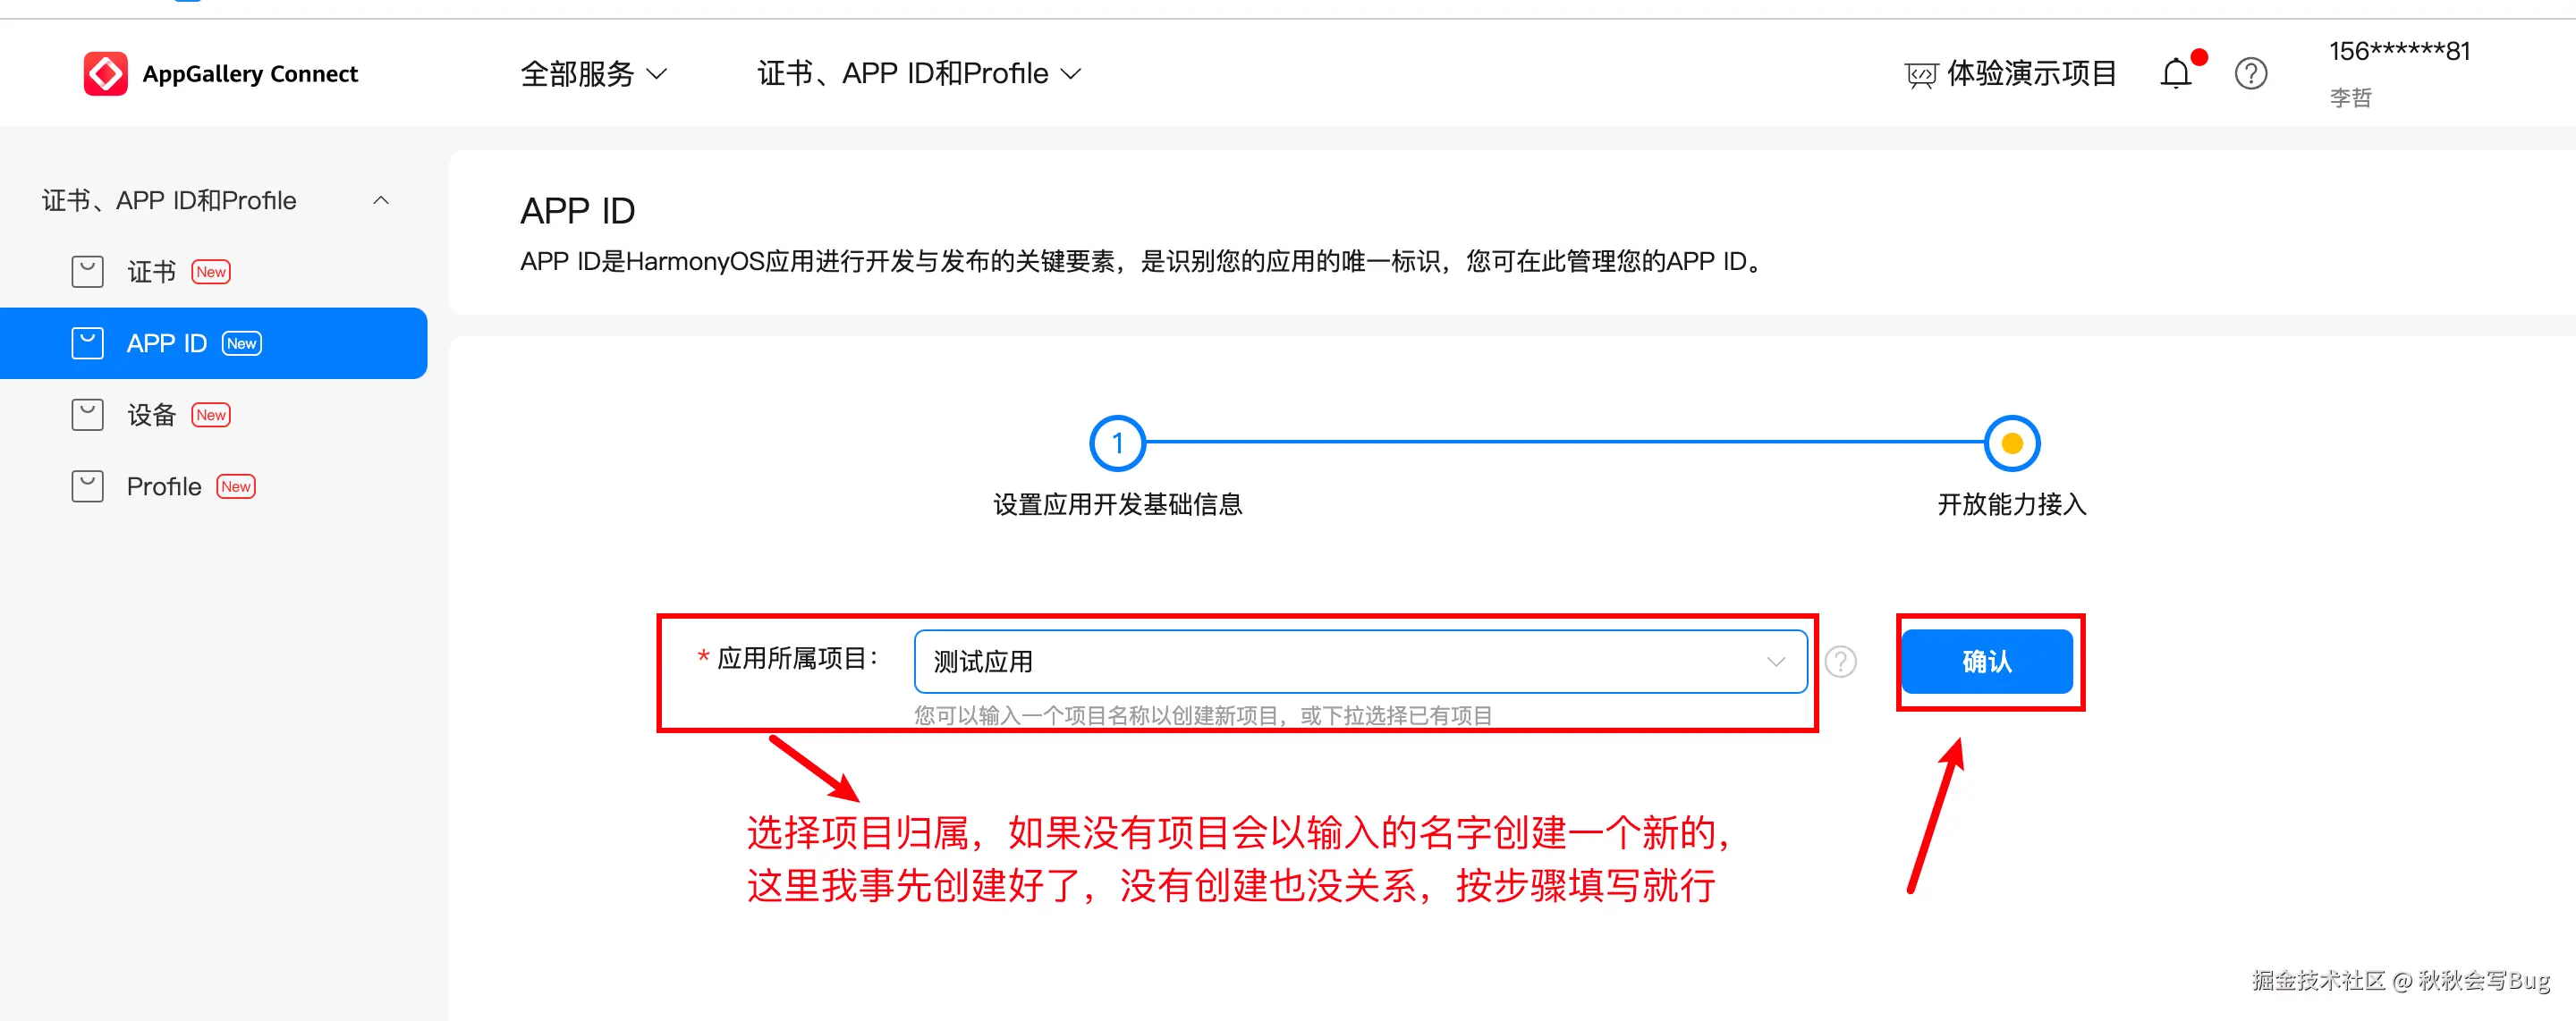Click the help question mark in header
Image resolution: width=2576 pixels, height=1021 pixels.
click(x=2250, y=74)
